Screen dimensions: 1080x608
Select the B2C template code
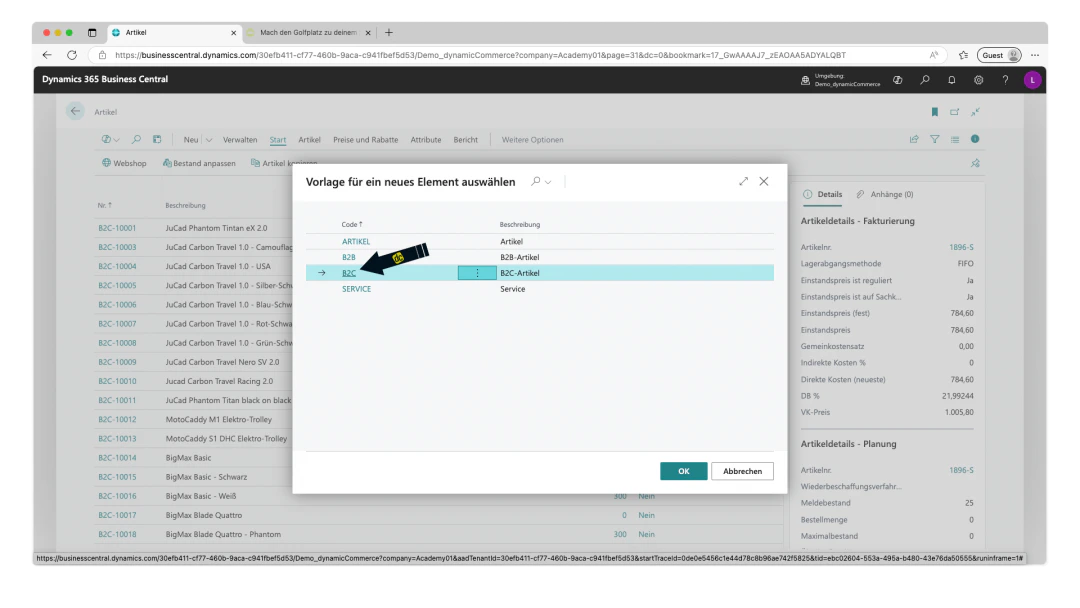pos(349,273)
